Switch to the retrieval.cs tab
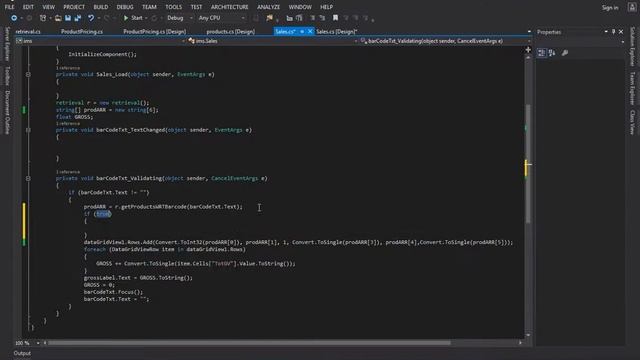 pos(28,31)
